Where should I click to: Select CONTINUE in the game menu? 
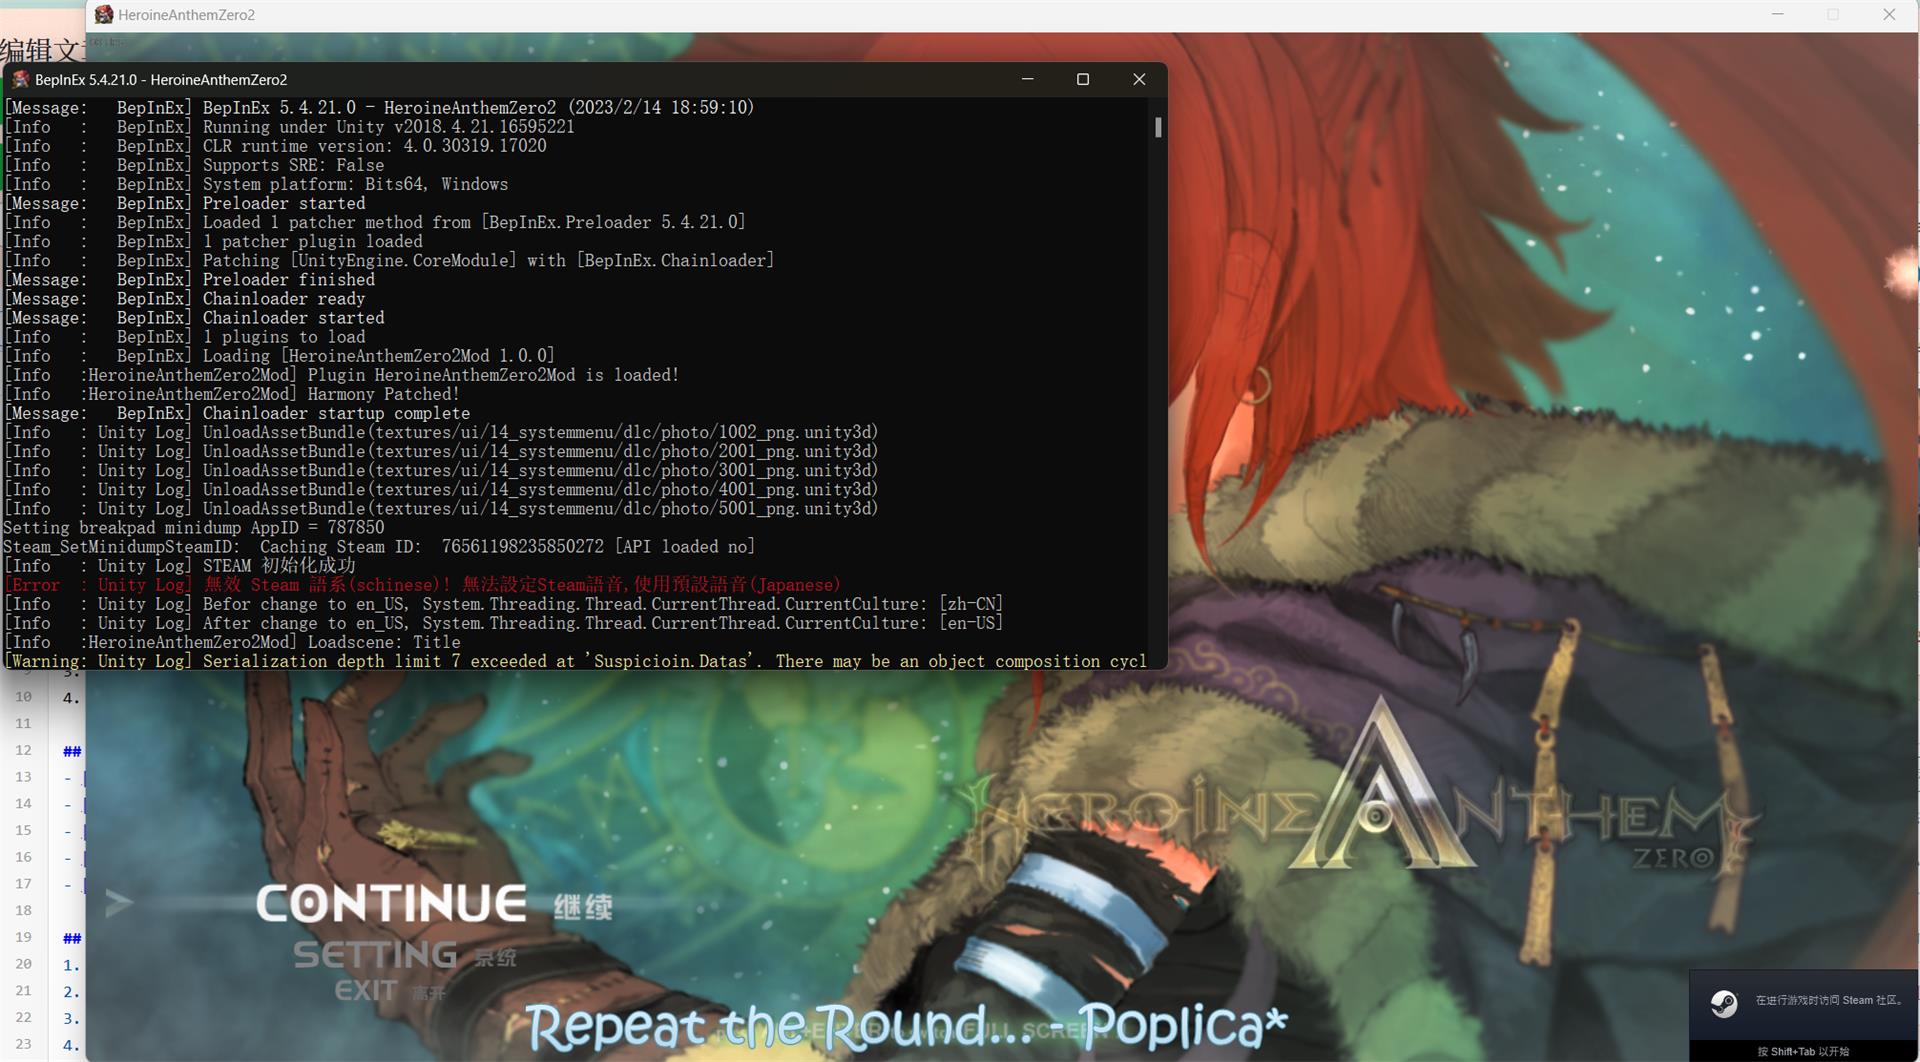tap(392, 904)
